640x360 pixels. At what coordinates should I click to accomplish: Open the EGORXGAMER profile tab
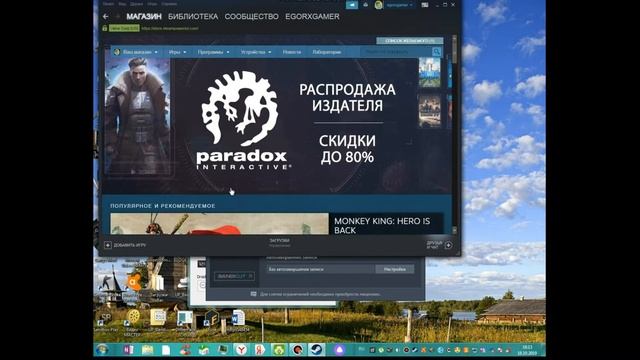(312, 17)
